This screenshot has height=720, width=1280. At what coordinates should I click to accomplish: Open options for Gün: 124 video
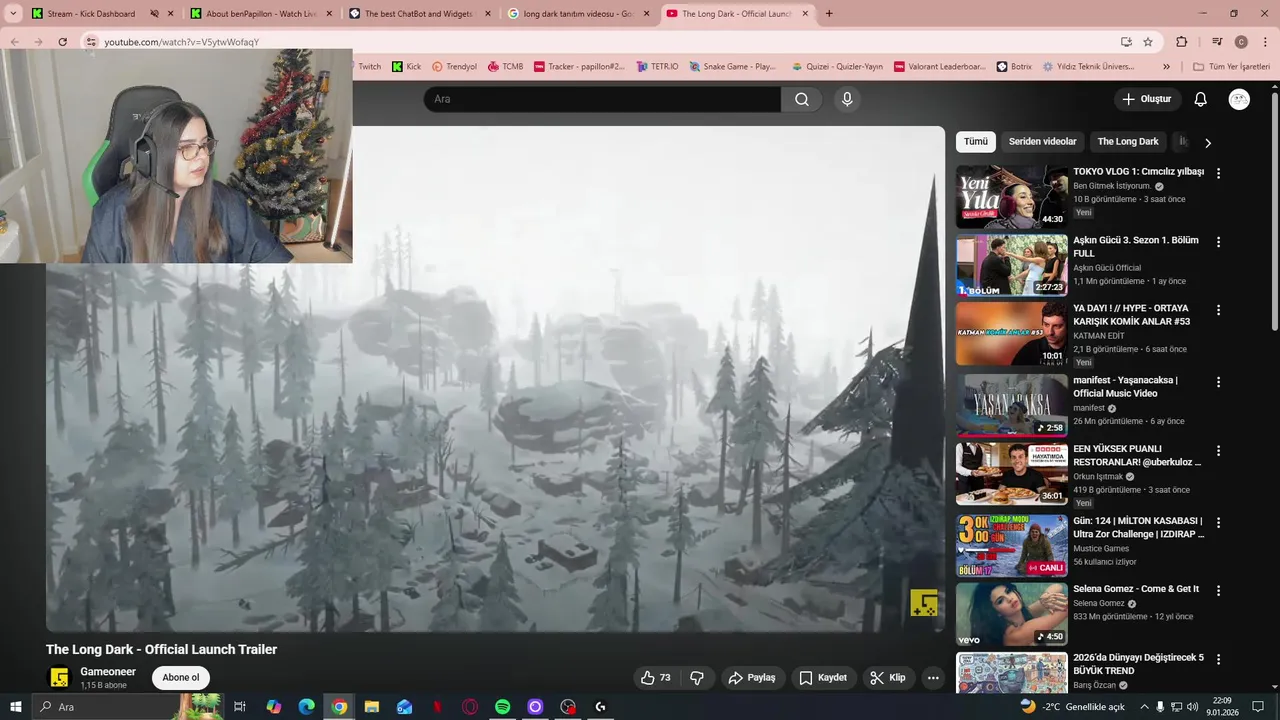tap(1218, 522)
